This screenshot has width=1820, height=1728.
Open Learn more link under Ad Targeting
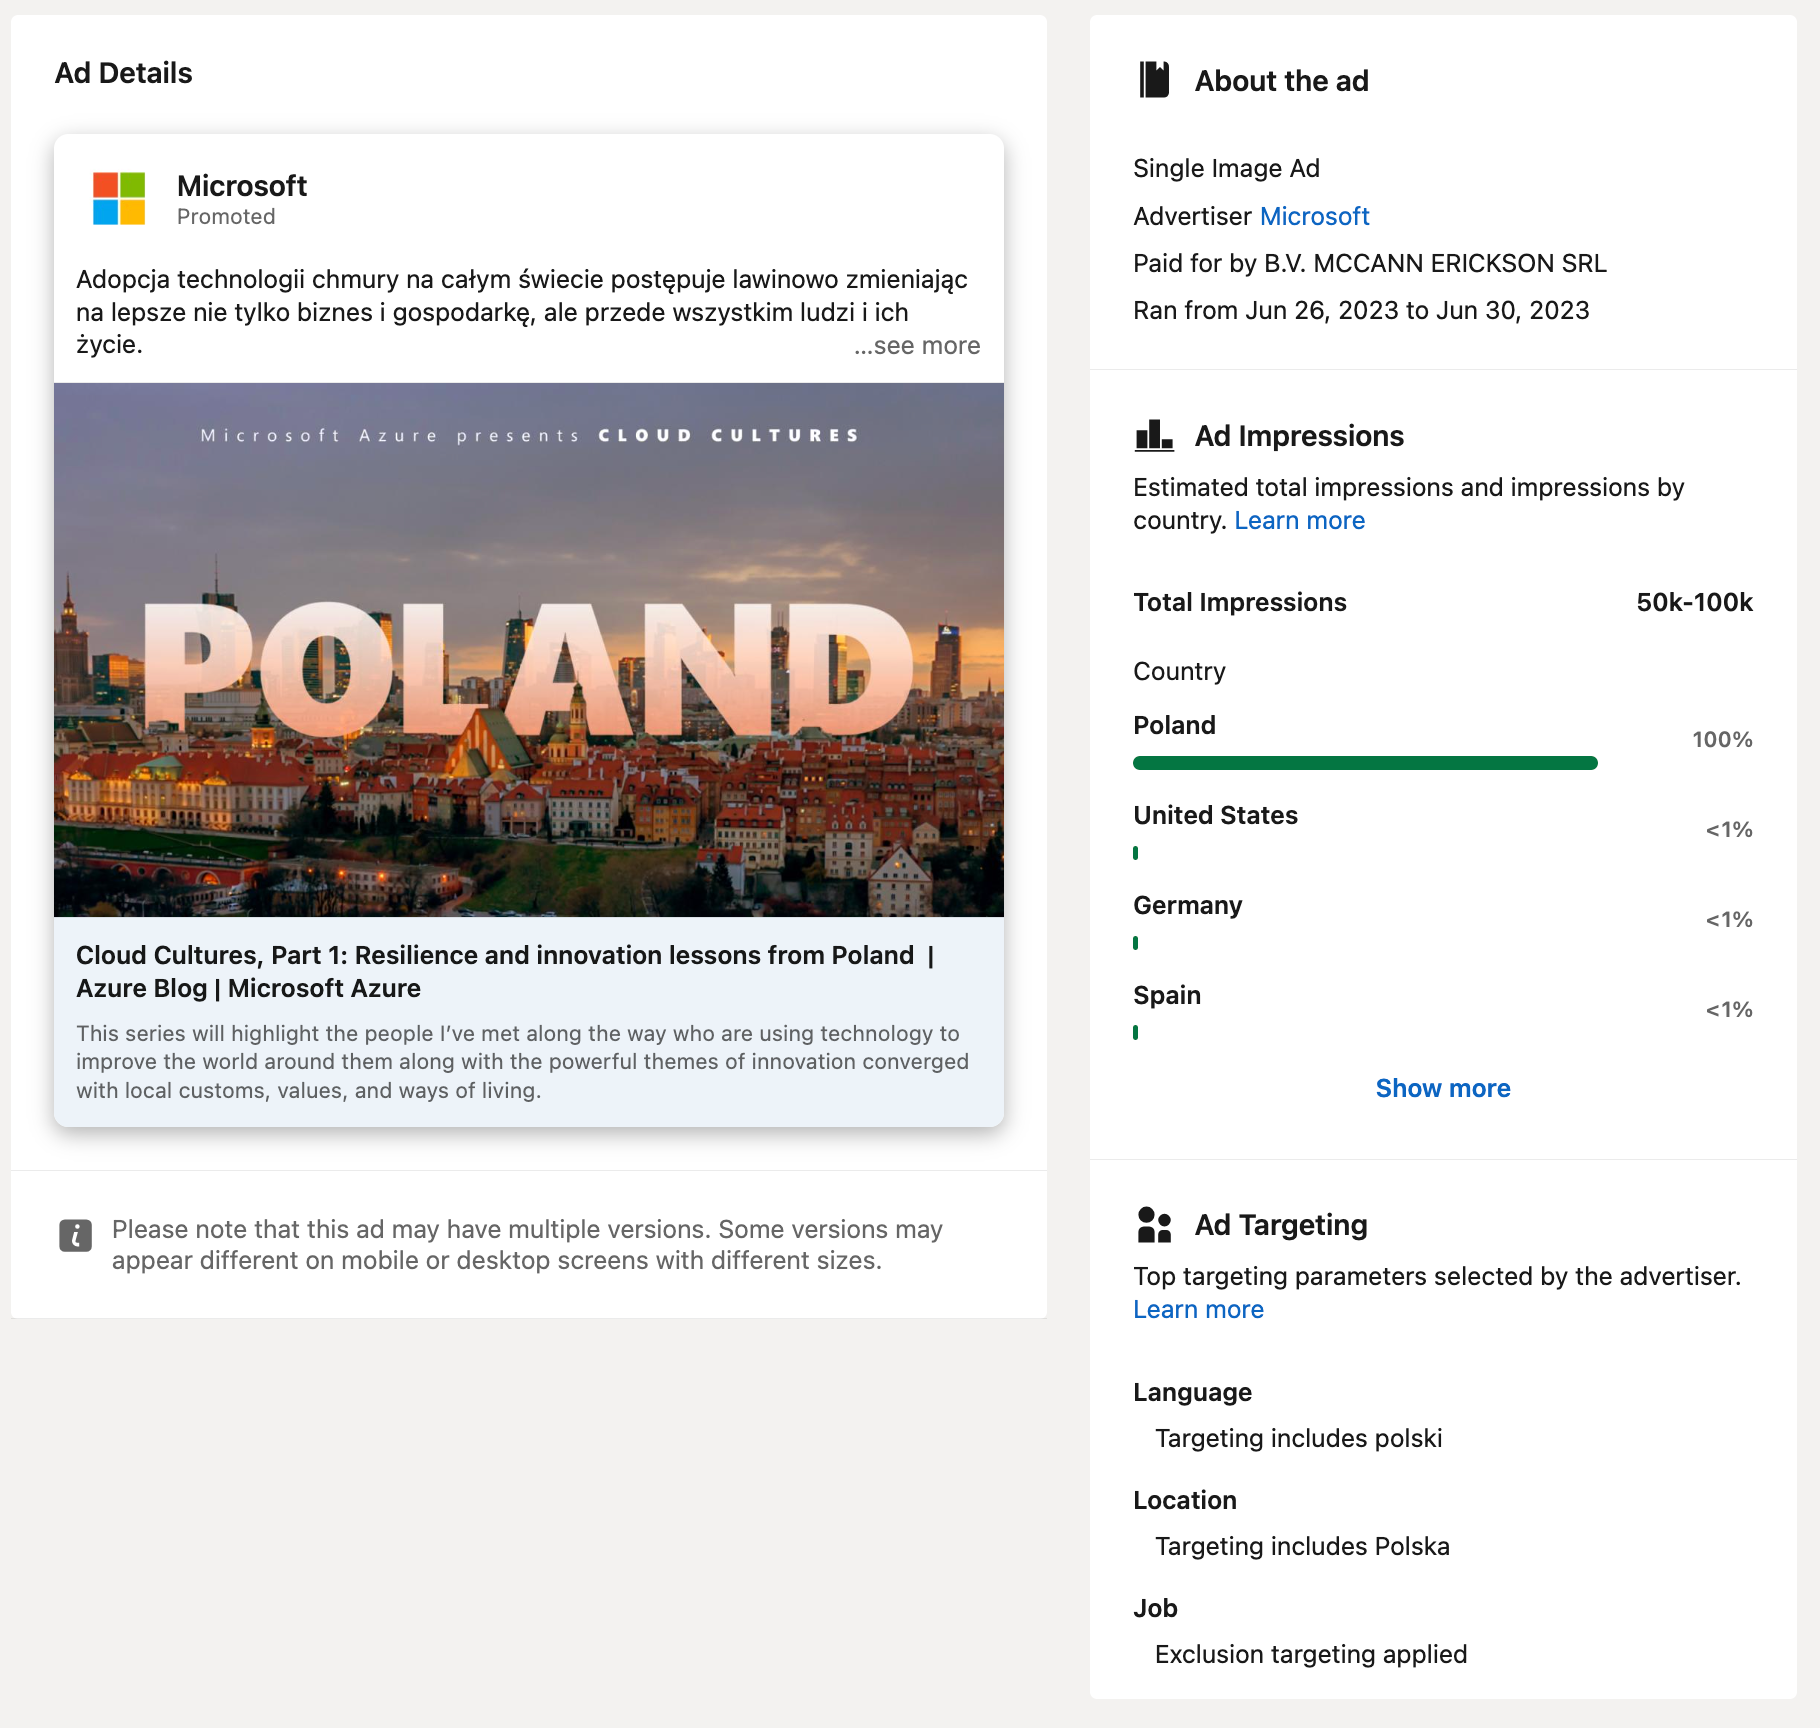click(x=1199, y=1310)
